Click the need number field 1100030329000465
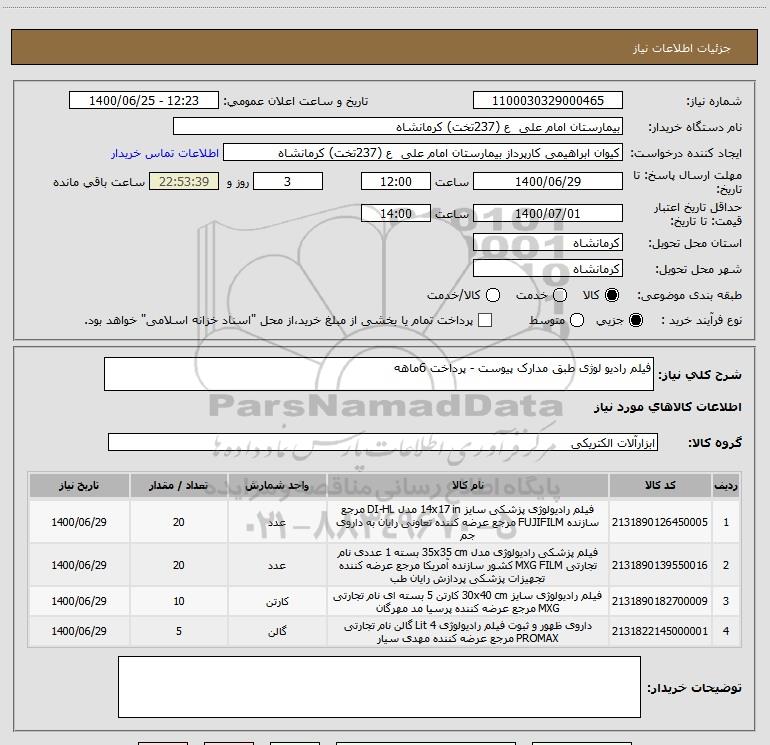This screenshot has height=745, width=770. 548,101
